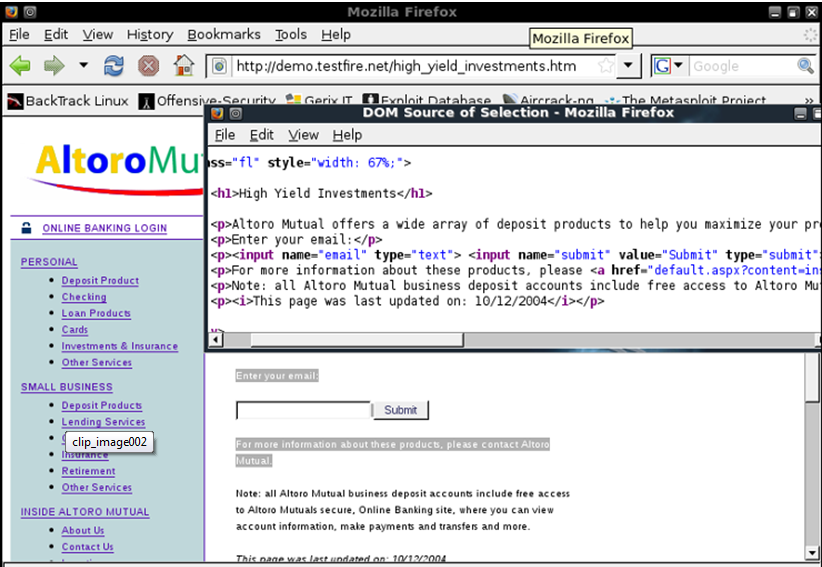Open the Google search engine dropdown
822x567 pixels.
[x=668, y=66]
